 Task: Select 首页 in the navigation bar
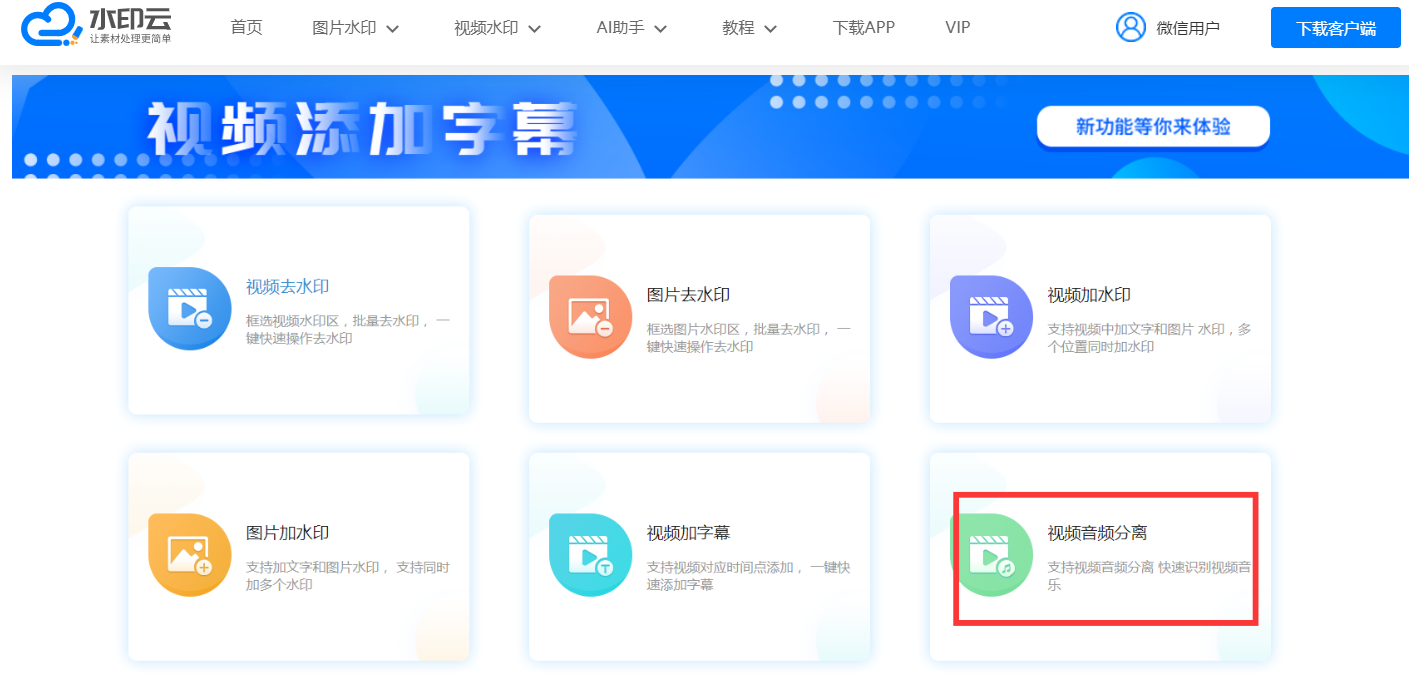point(246,28)
